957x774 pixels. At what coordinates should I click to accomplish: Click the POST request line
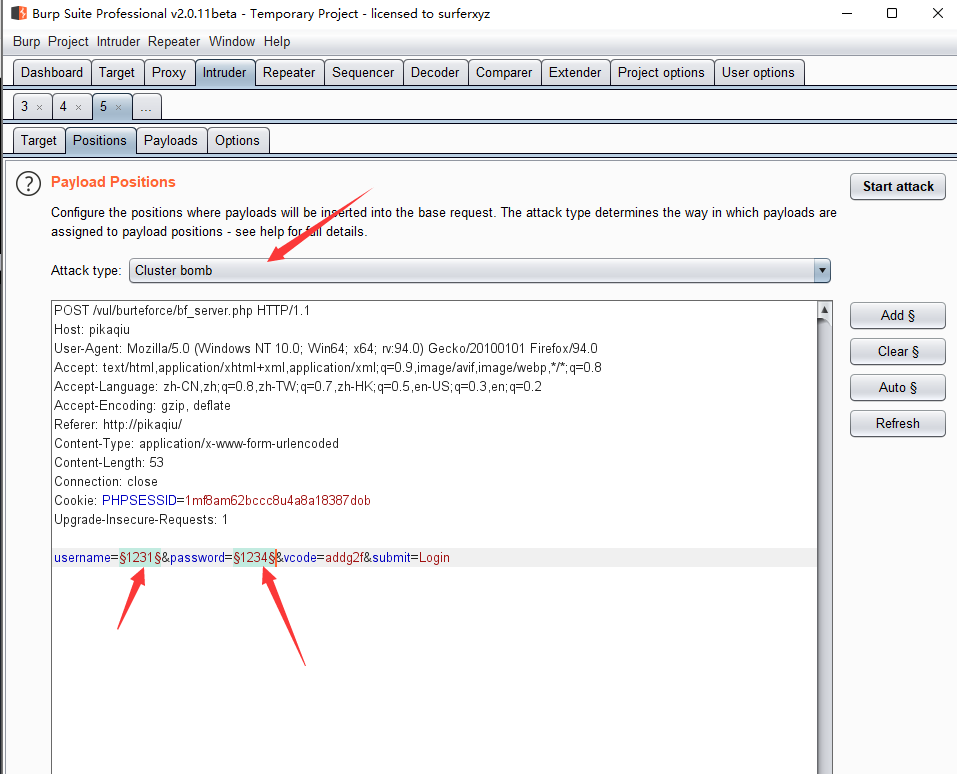pyautogui.click(x=182, y=311)
